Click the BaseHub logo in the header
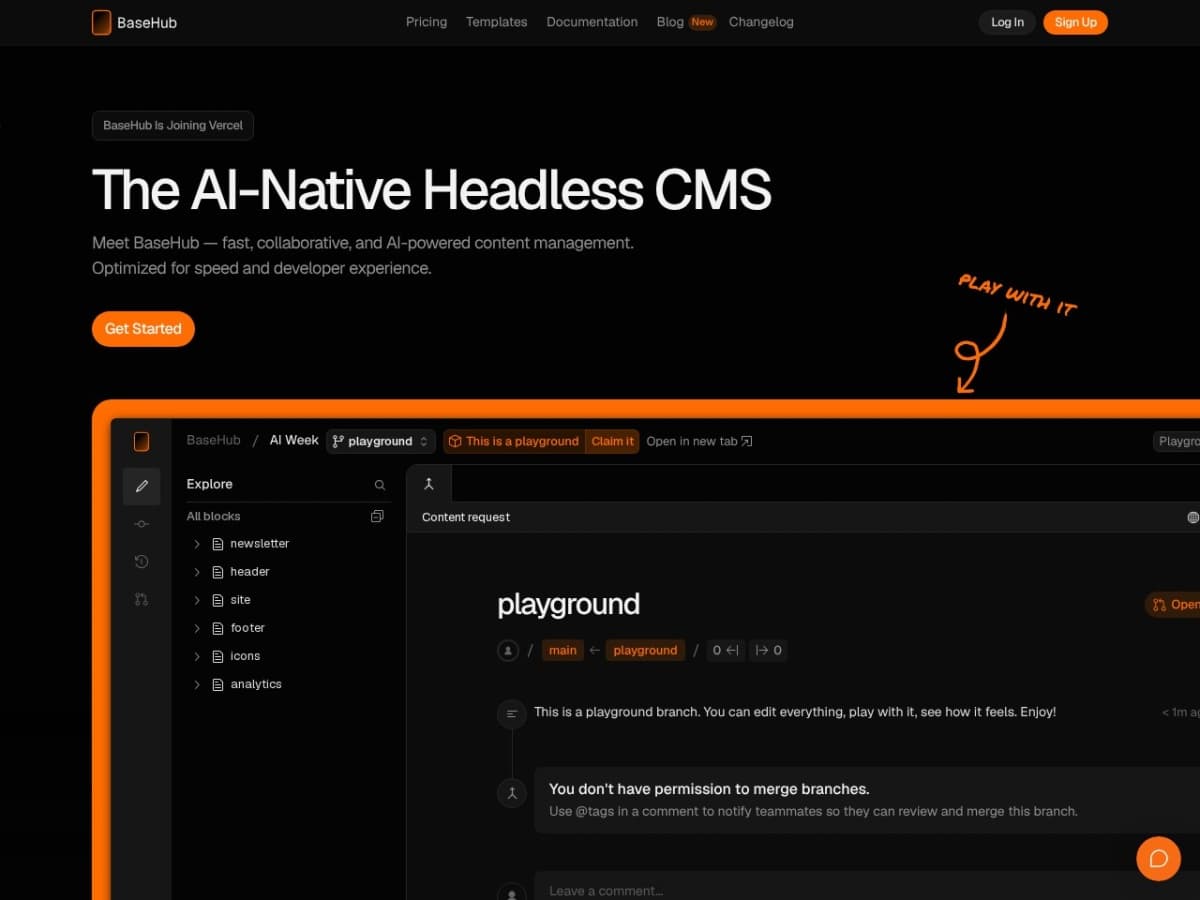Viewport: 1200px width, 900px height. coord(134,22)
